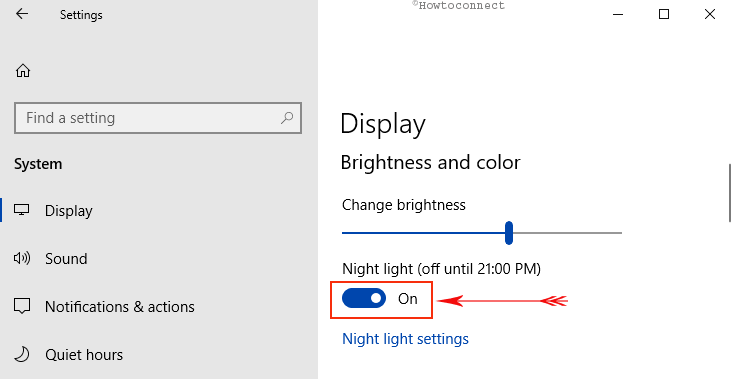Image resolution: width=731 pixels, height=379 pixels.
Task: Click the vertical scrollbar thumb
Action: coord(729,193)
